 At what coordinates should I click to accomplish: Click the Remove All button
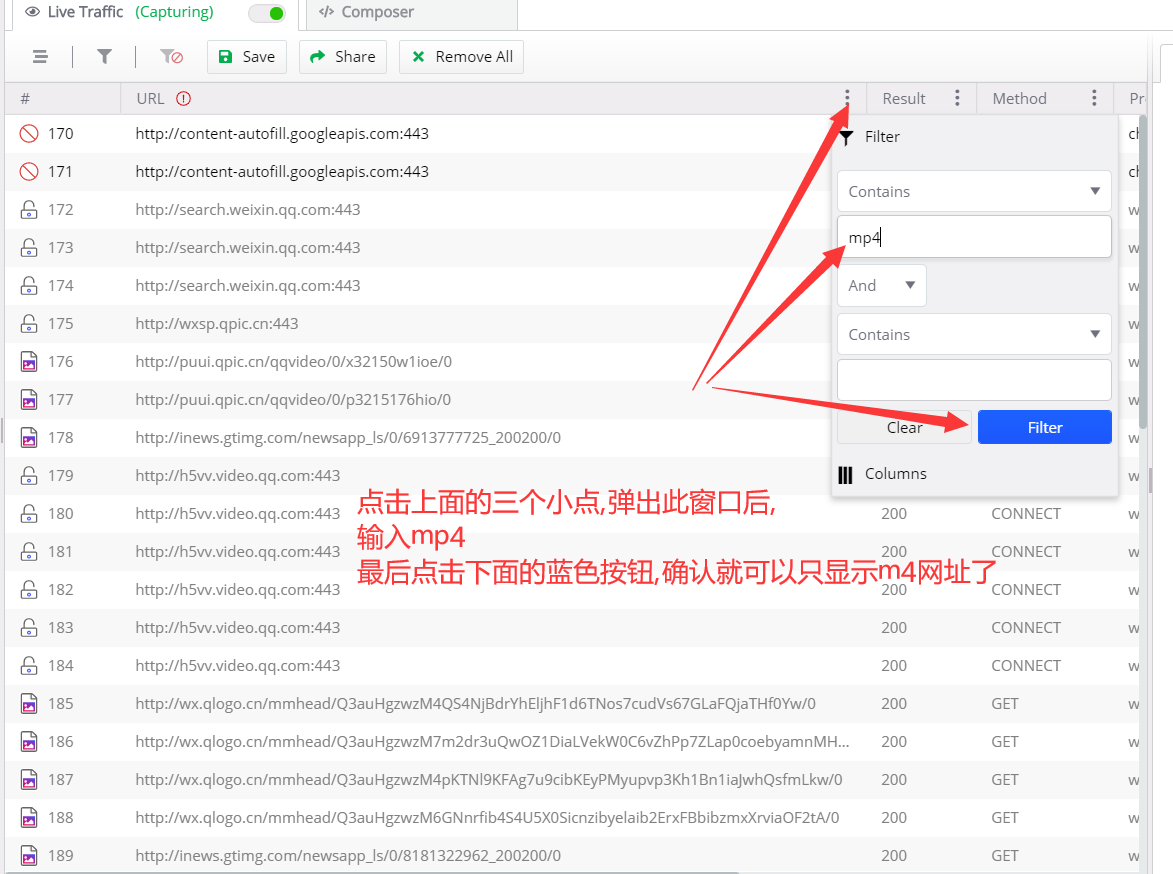click(x=461, y=57)
